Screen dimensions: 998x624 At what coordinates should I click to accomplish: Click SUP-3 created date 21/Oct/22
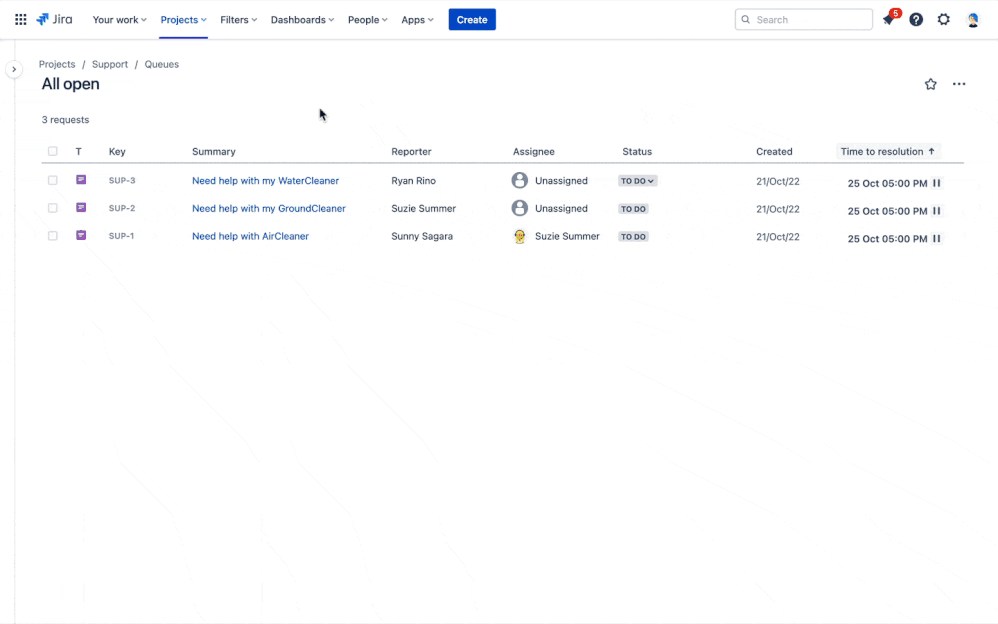coord(778,181)
